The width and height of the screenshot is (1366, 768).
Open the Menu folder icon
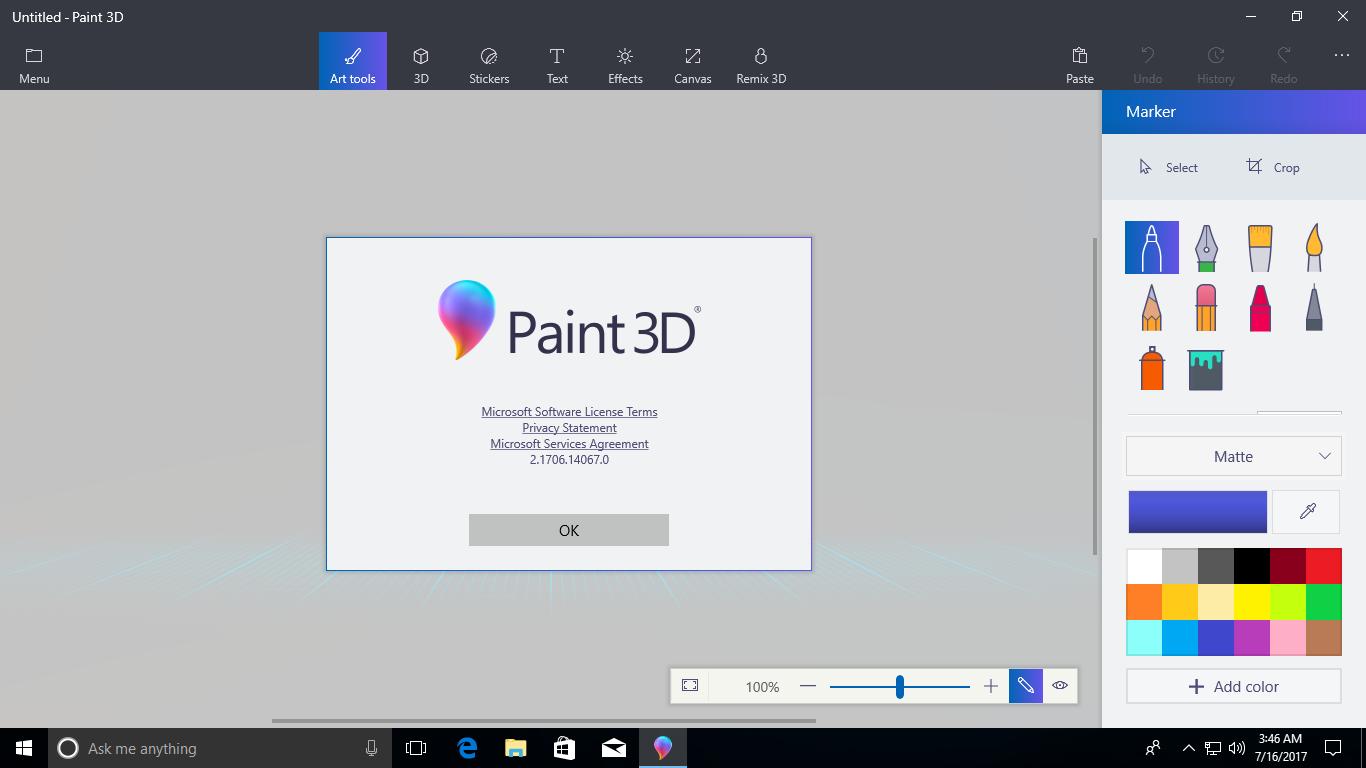(34, 65)
